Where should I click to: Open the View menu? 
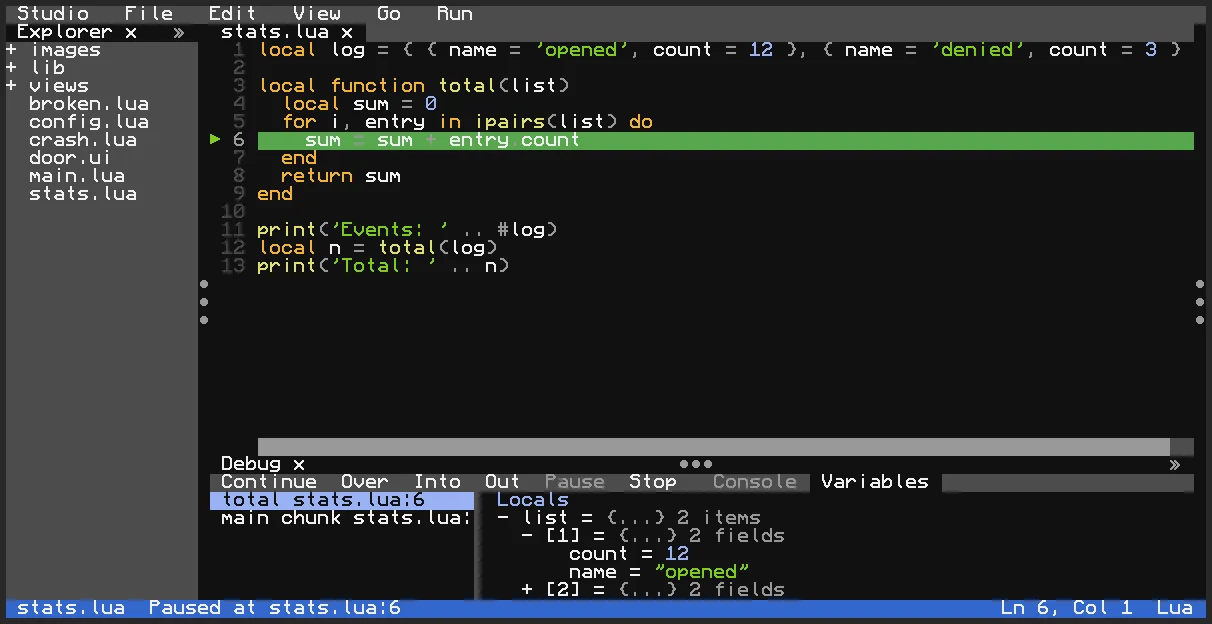(317, 14)
